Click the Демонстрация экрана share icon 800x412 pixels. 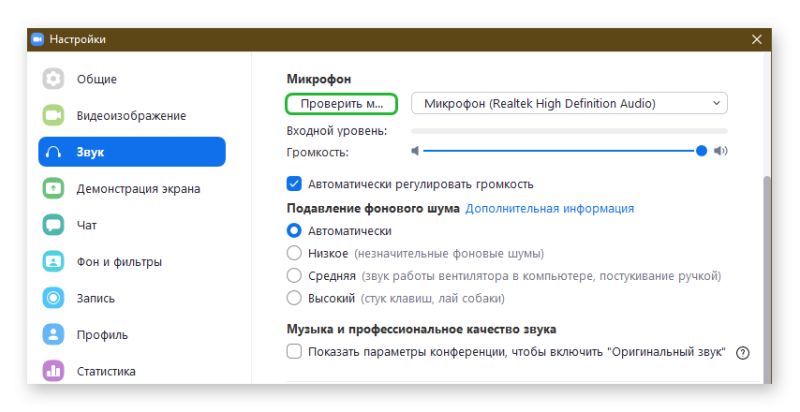click(53, 189)
